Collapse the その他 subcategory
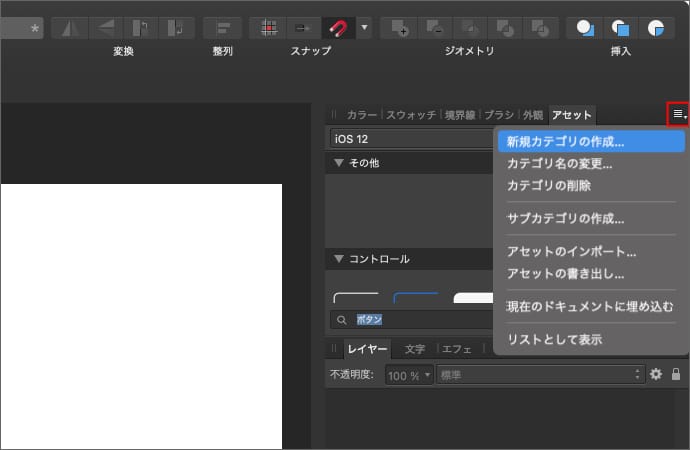Image resolution: width=690 pixels, height=450 pixels. click(339, 163)
